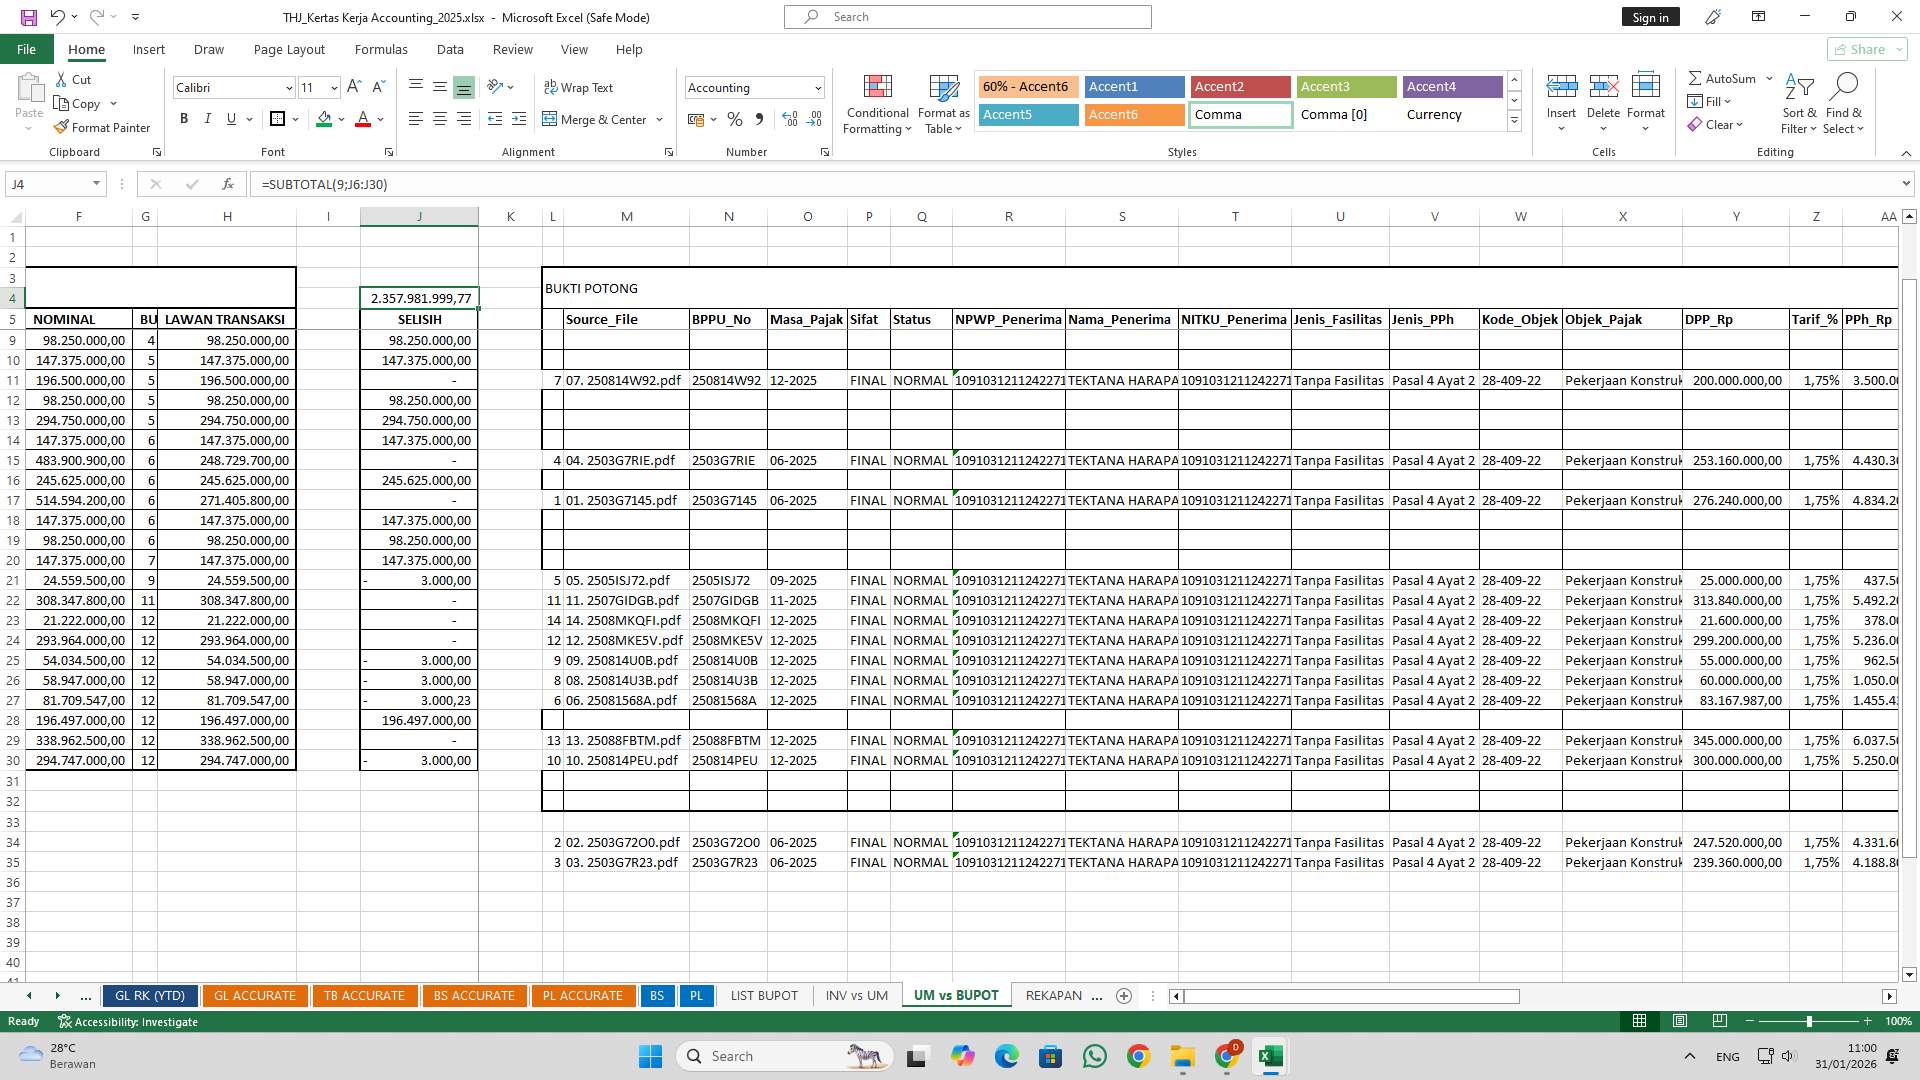Image resolution: width=1920 pixels, height=1080 pixels.
Task: Toggle Bold formatting
Action: tap(184, 119)
